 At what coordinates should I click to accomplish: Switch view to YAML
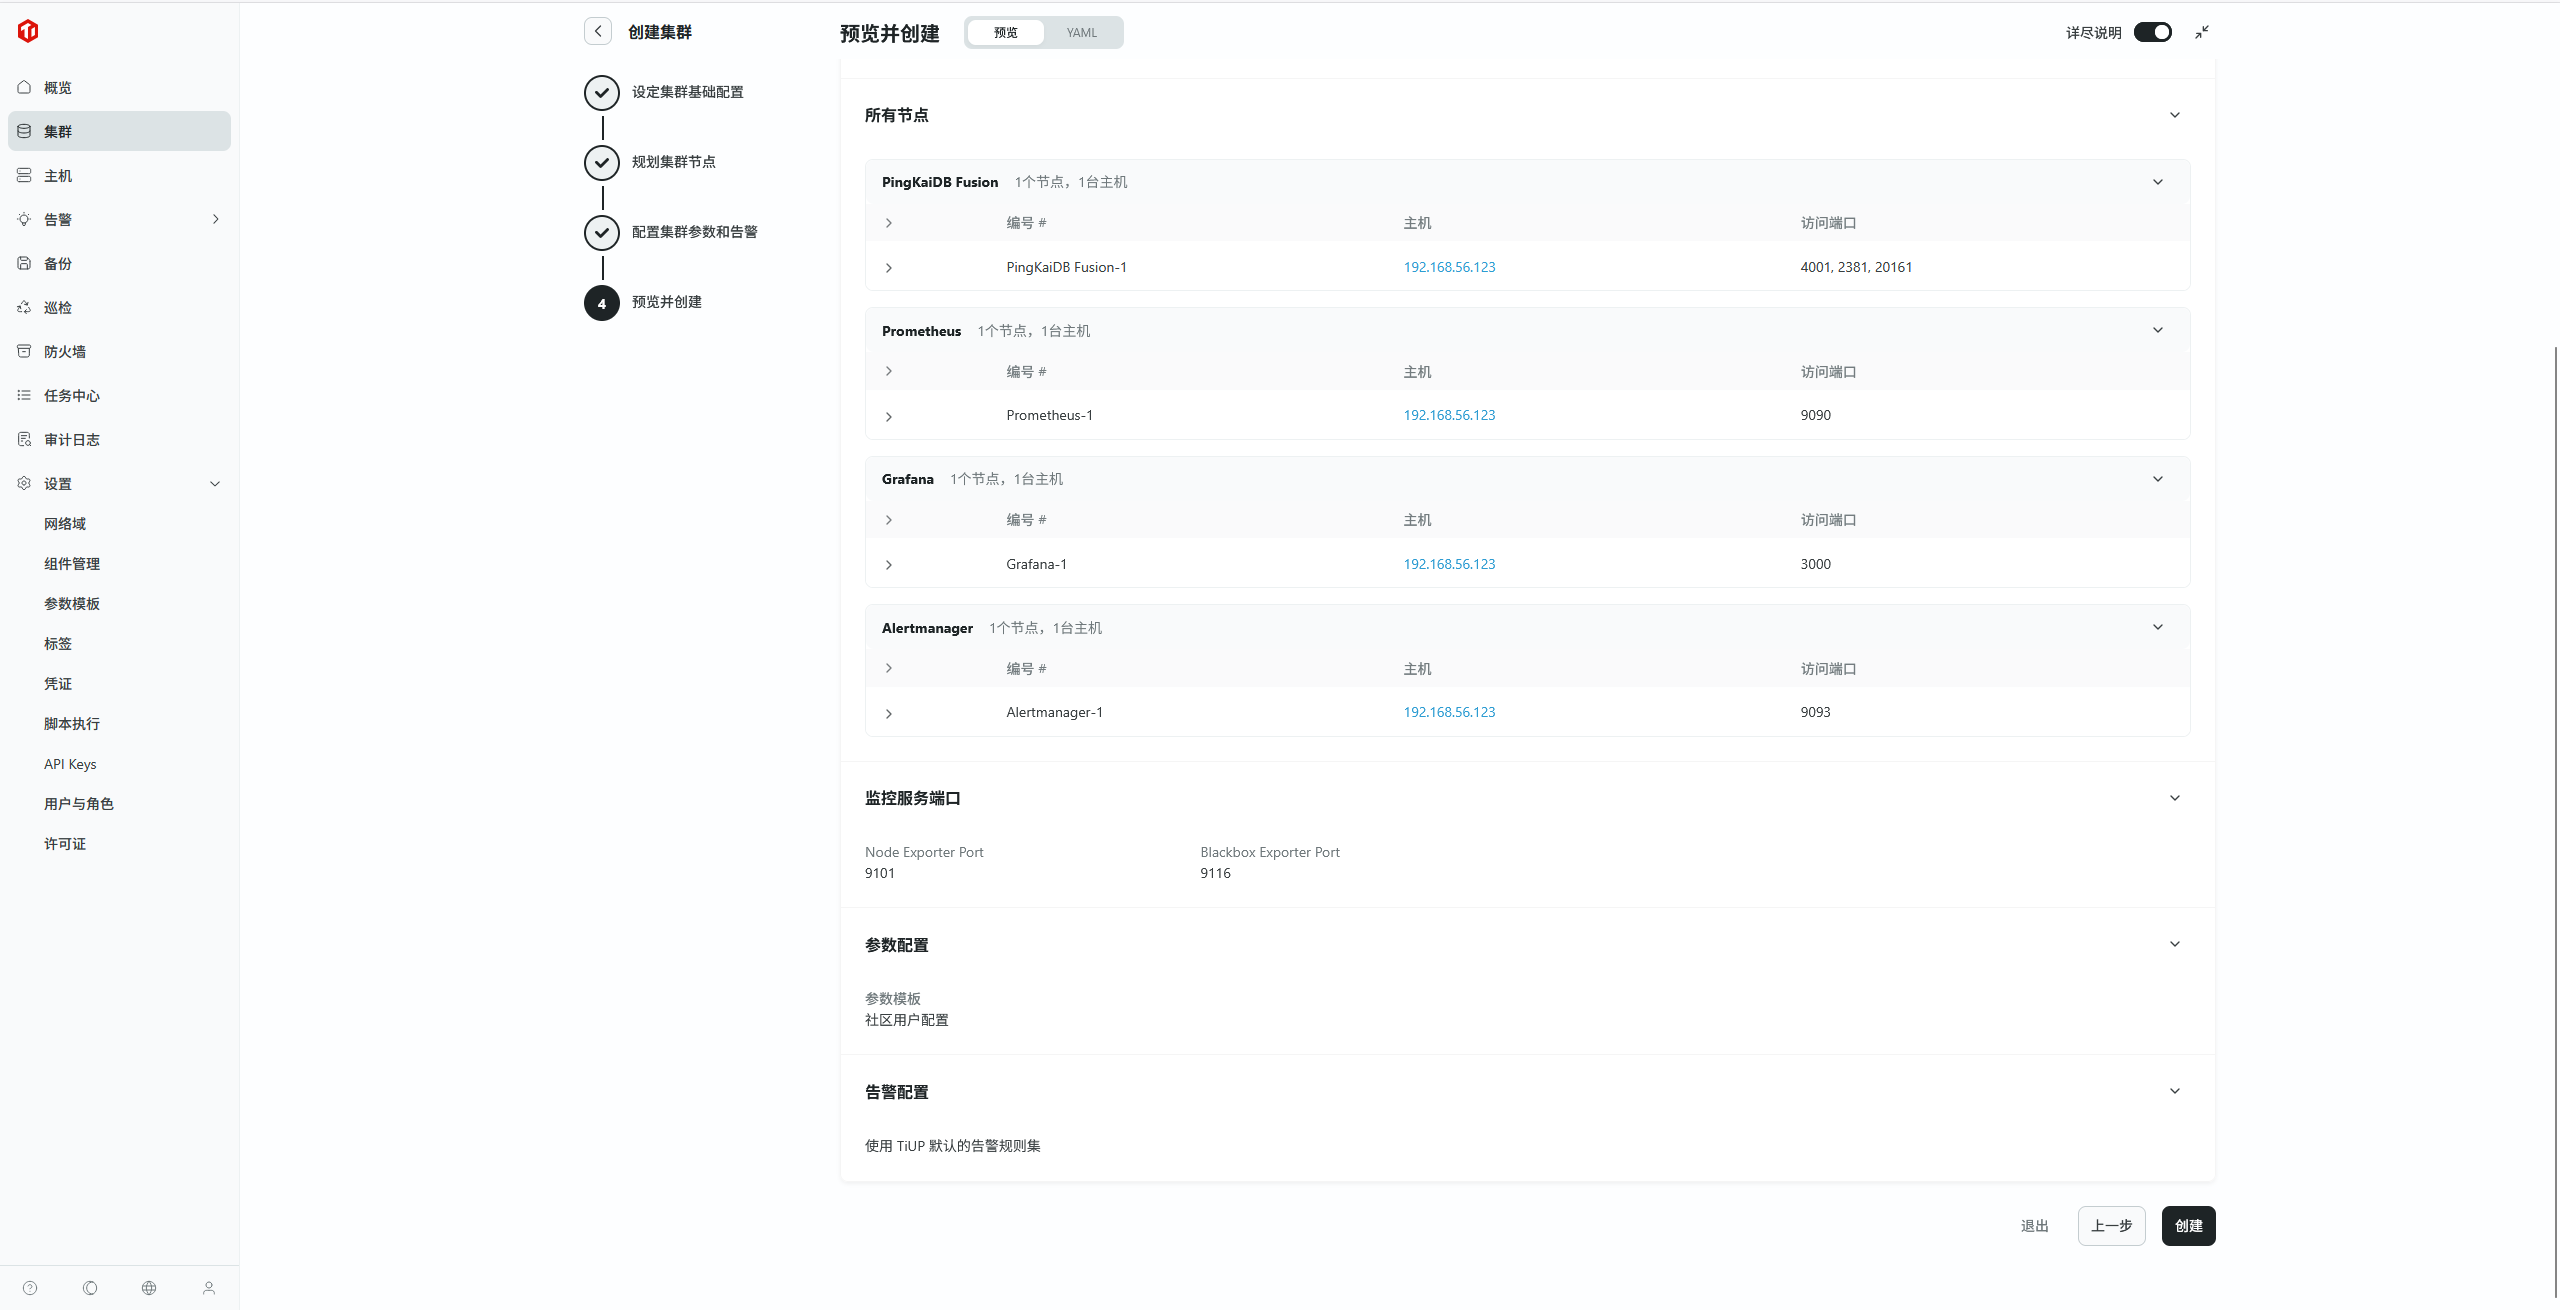coord(1081,33)
